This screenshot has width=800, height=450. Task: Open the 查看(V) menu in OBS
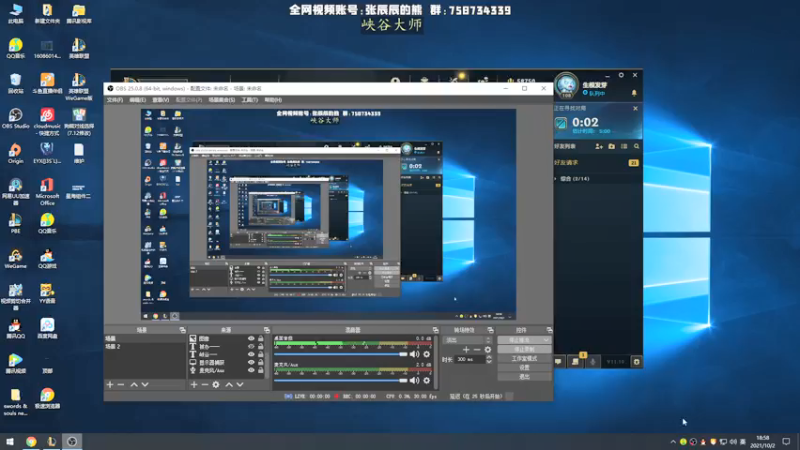point(160,100)
